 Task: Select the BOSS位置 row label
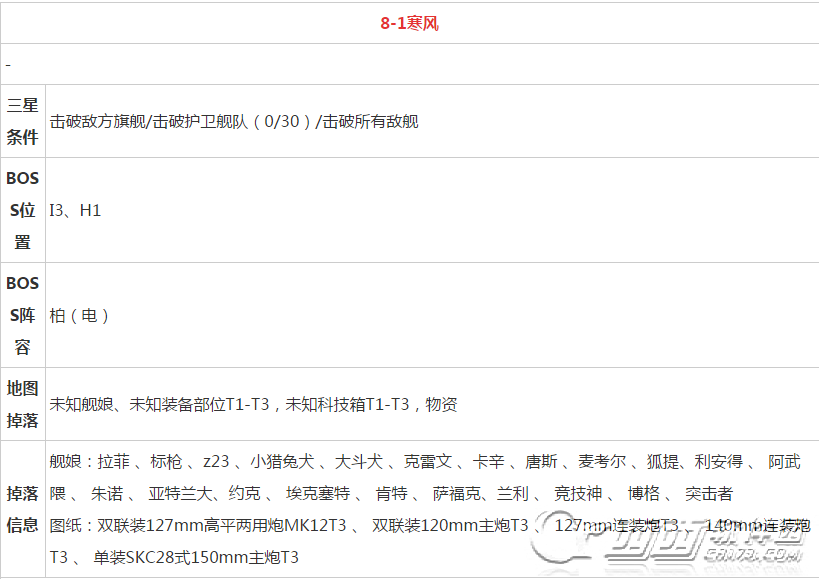coord(22,210)
